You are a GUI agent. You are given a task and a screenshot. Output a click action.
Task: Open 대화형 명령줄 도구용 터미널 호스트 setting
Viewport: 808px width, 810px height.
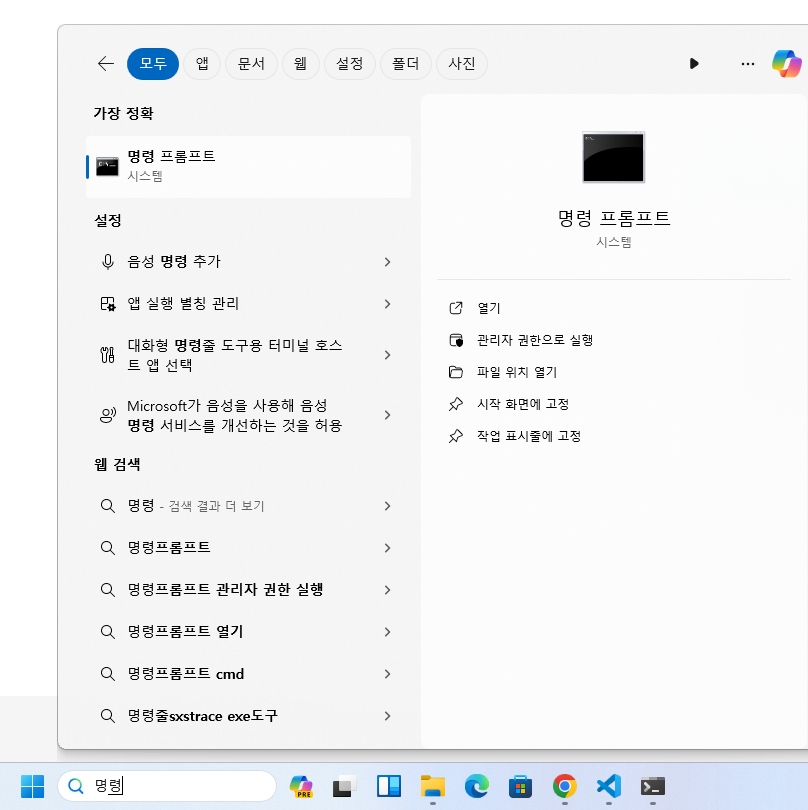[x=248, y=355]
